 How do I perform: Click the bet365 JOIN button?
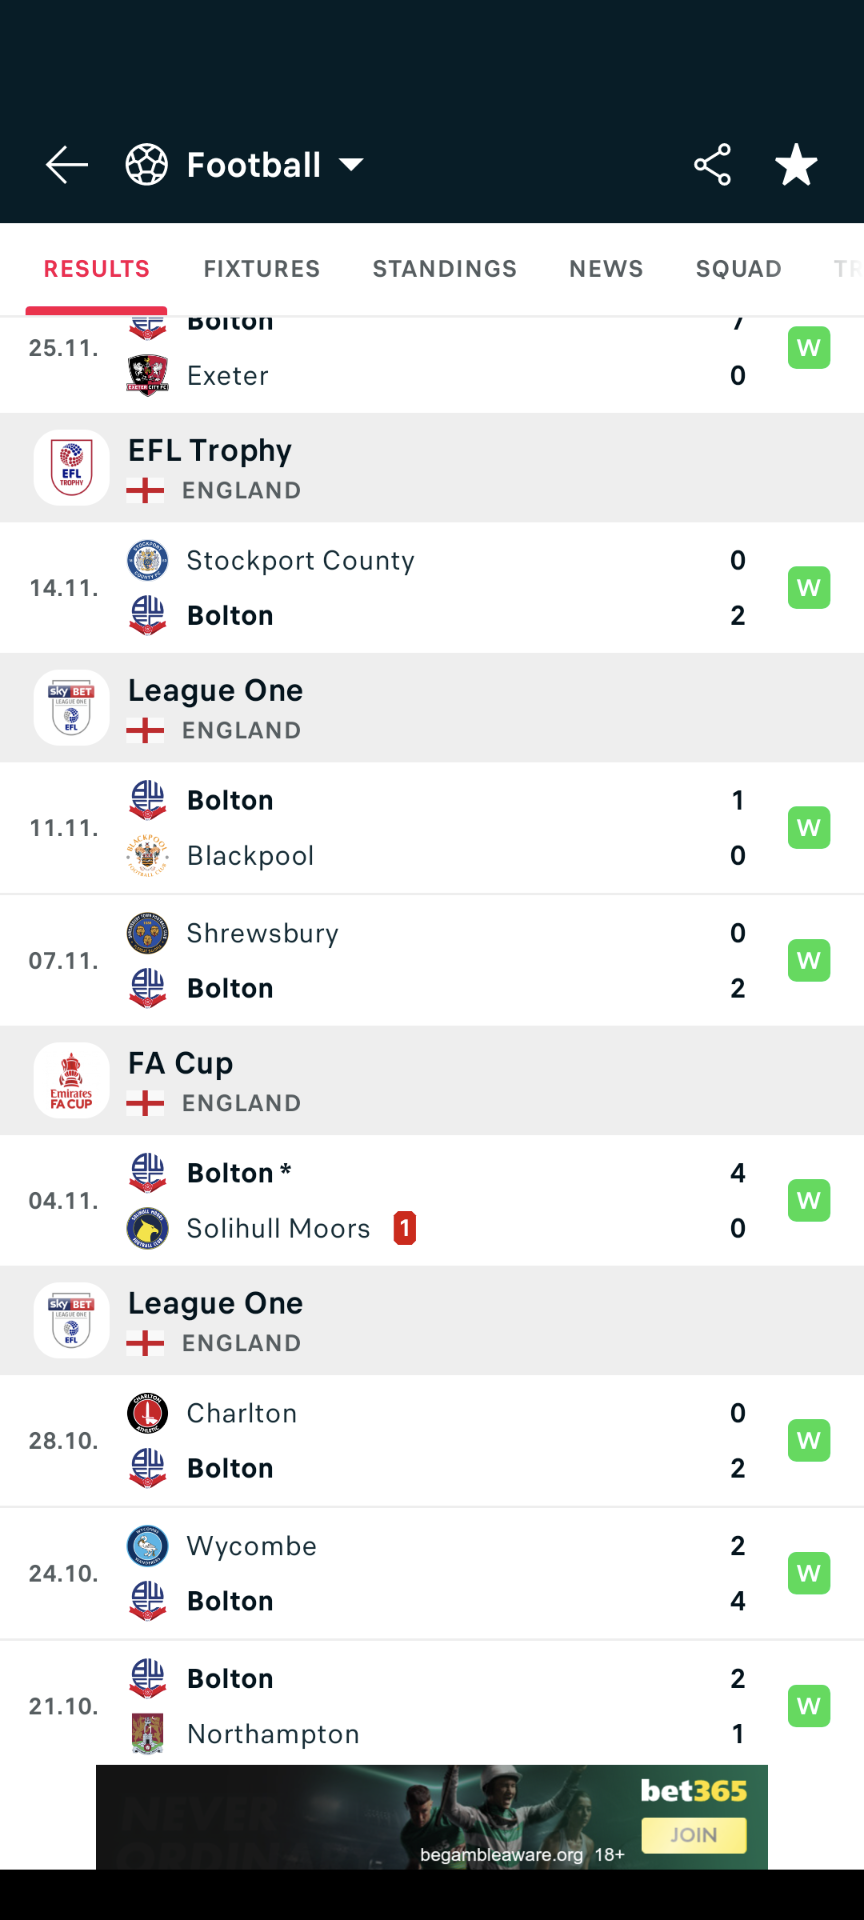tap(694, 1835)
